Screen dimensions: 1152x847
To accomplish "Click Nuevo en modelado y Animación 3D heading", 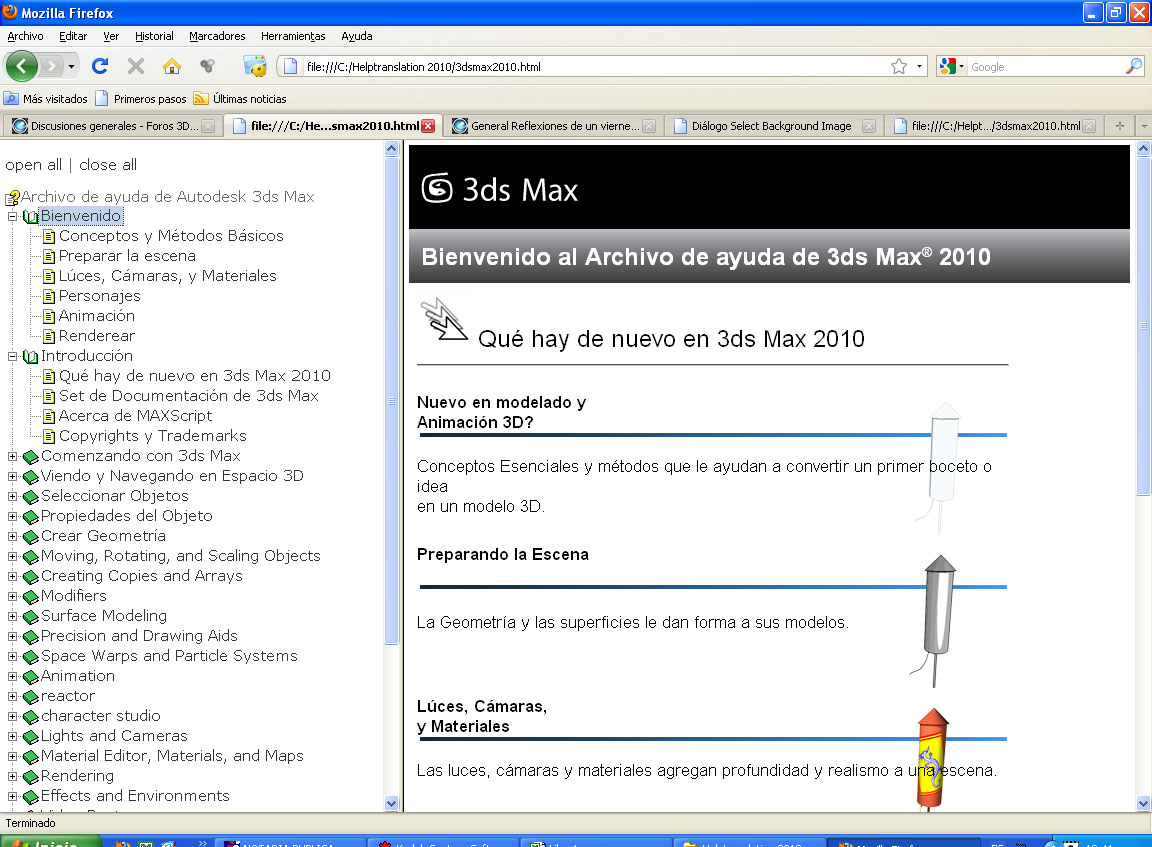I will pyautogui.click(x=501, y=412).
